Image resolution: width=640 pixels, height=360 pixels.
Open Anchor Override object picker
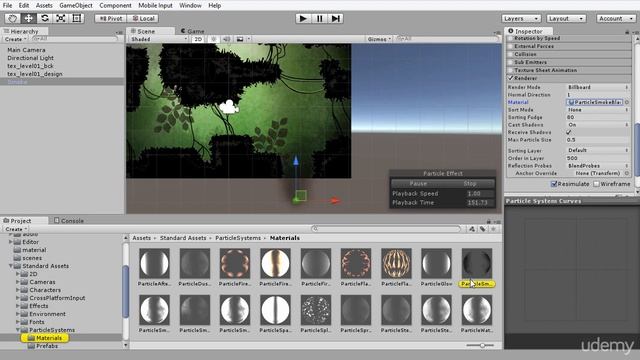tap(627, 173)
